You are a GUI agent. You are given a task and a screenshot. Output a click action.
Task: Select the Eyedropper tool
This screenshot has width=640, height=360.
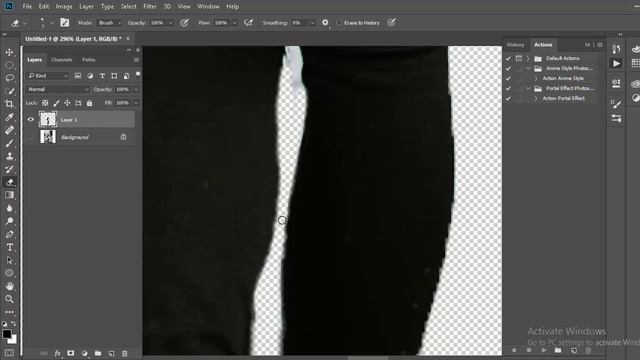(9, 117)
